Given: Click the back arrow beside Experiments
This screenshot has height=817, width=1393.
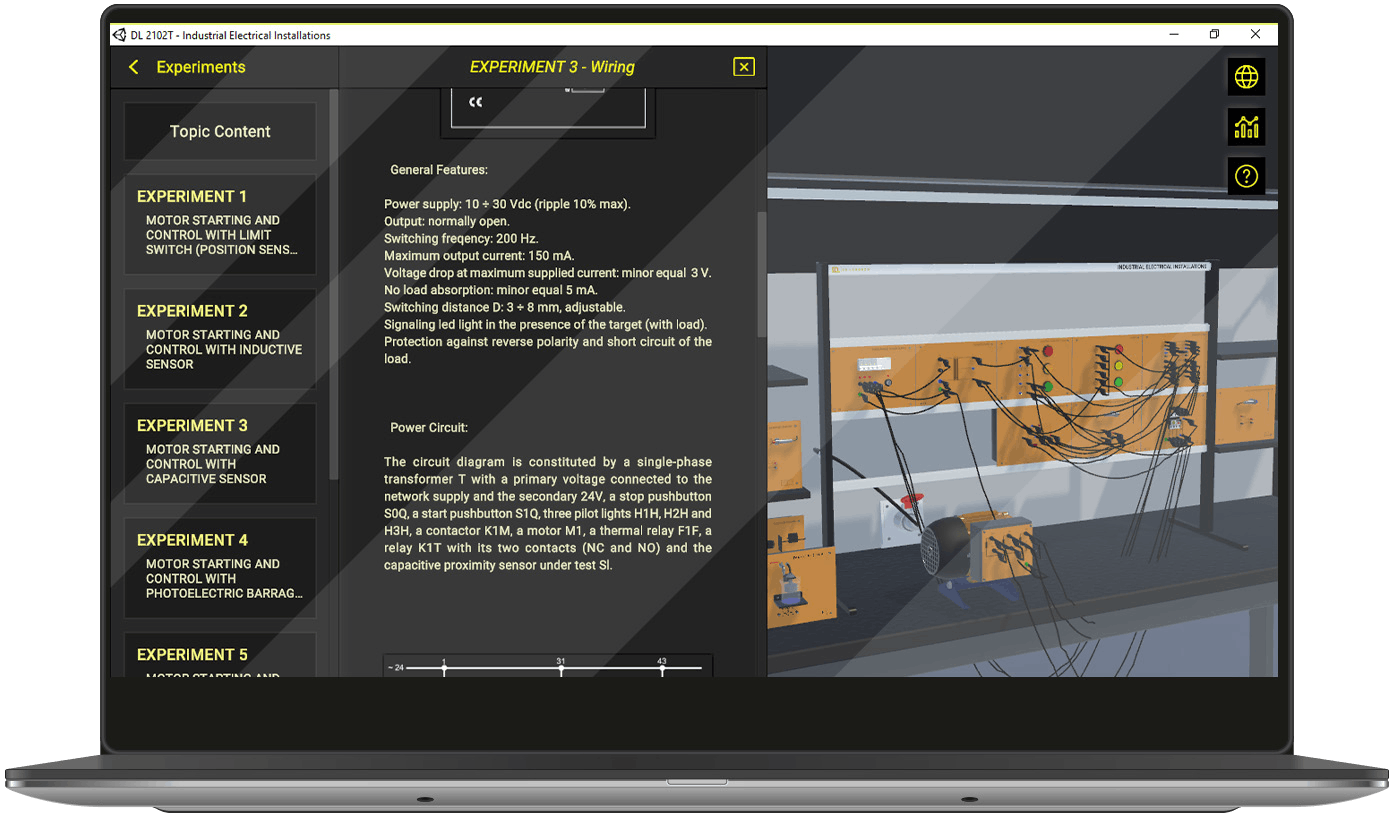Looking at the screenshot, I should [x=133, y=67].
